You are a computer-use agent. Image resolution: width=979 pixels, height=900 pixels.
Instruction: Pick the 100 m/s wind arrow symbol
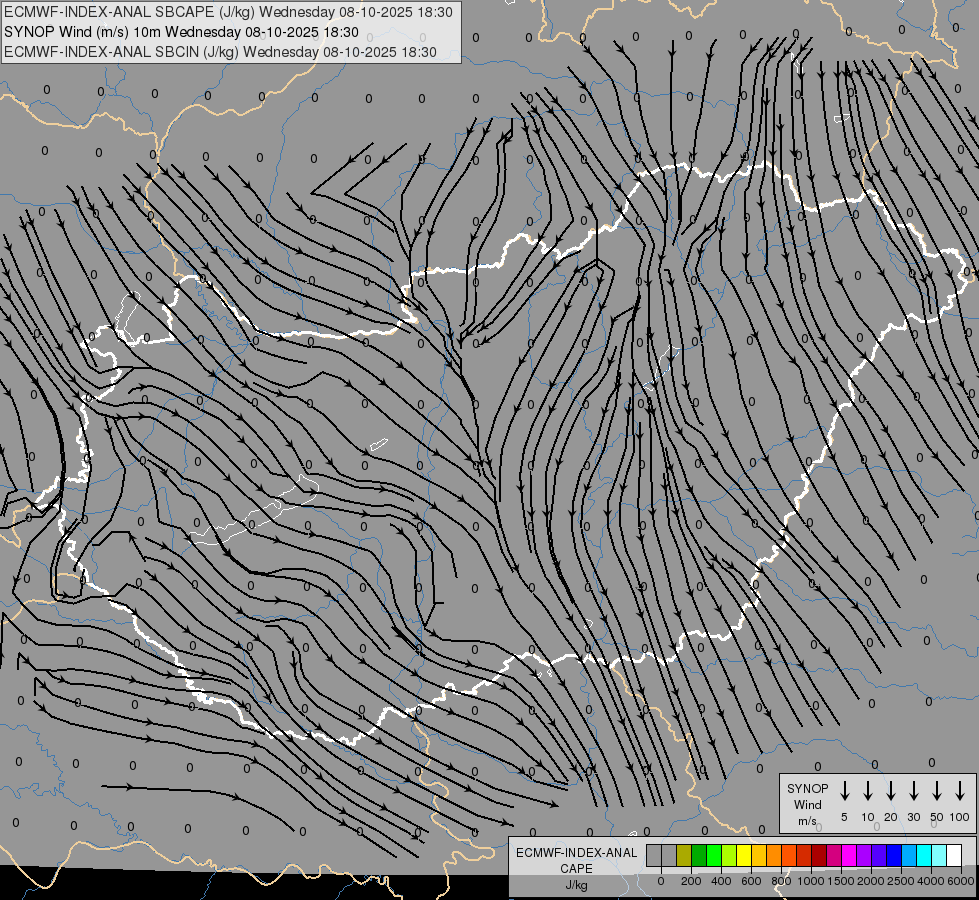[x=960, y=791]
